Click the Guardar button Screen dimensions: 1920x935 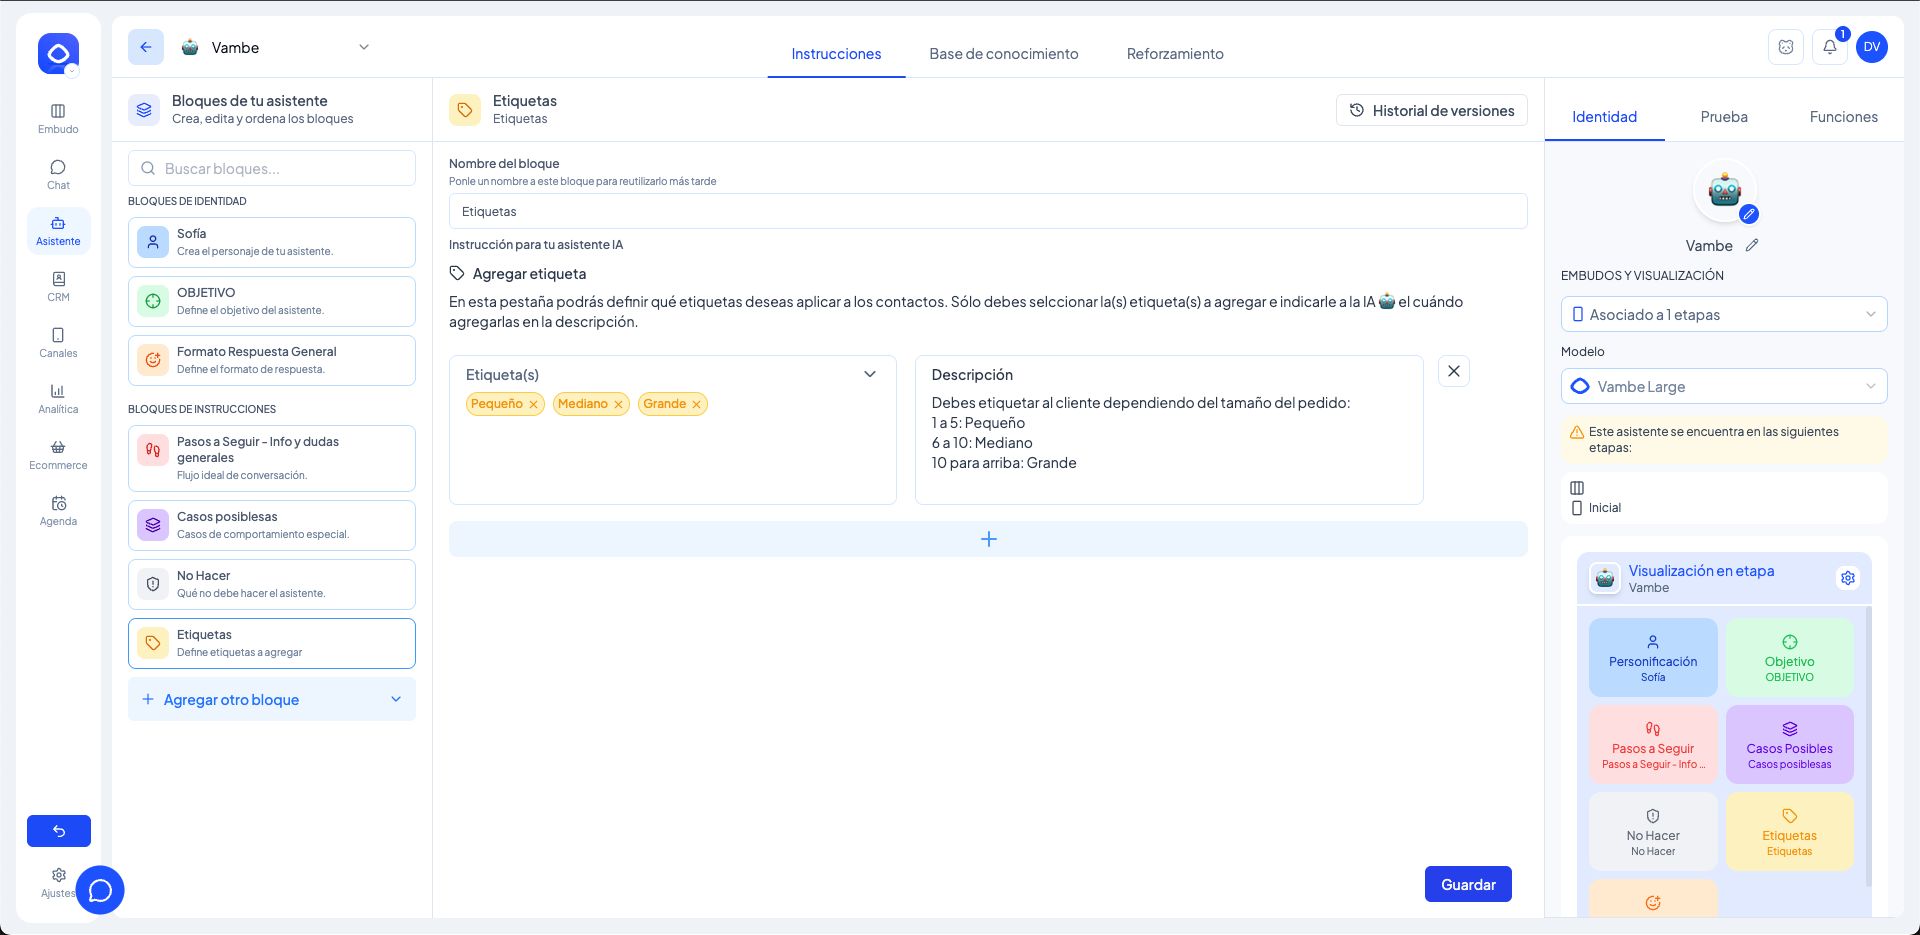[1467, 884]
